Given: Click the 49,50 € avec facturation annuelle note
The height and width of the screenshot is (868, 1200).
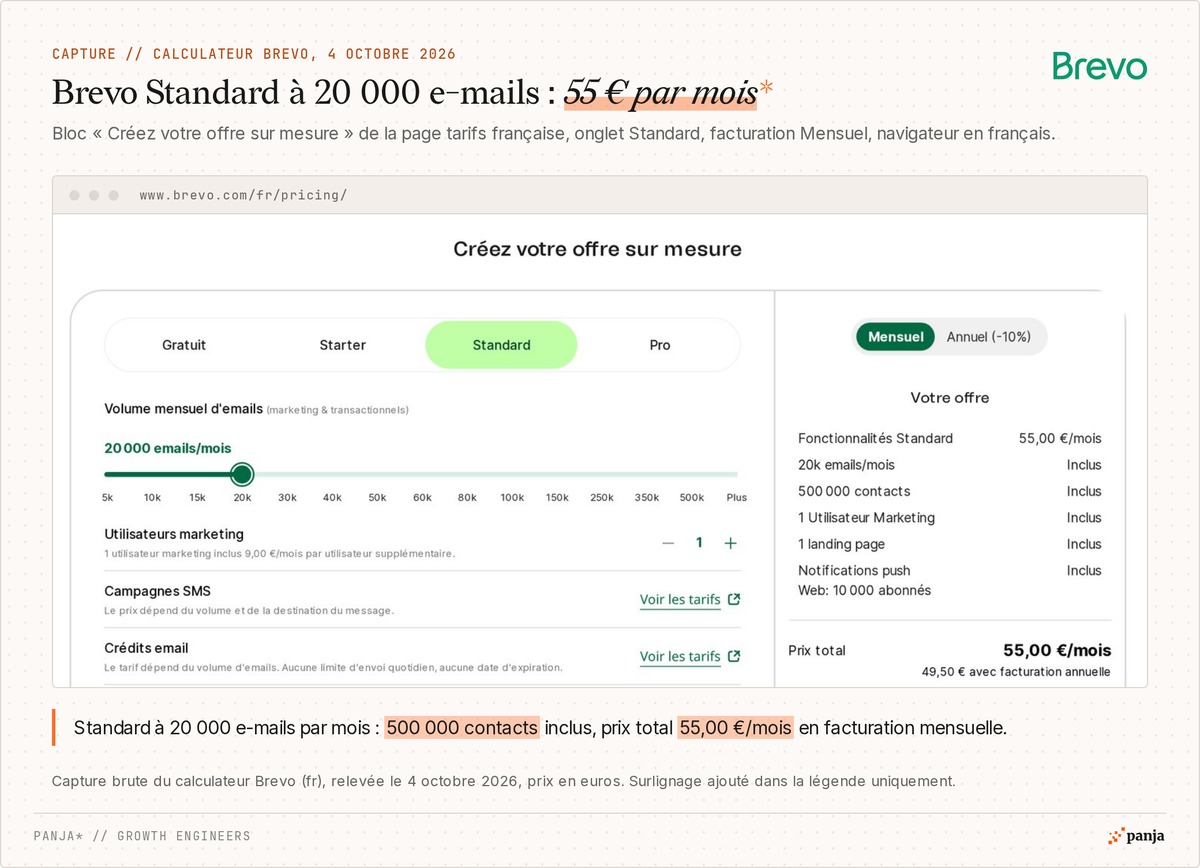Looking at the screenshot, I should point(1016,672).
